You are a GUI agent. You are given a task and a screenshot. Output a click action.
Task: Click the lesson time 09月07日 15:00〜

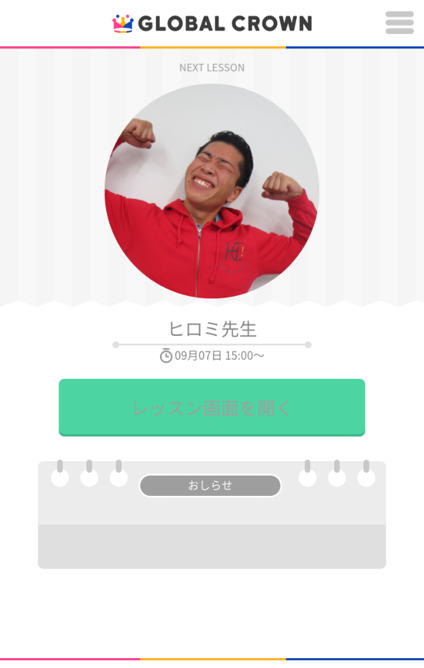(x=219, y=356)
